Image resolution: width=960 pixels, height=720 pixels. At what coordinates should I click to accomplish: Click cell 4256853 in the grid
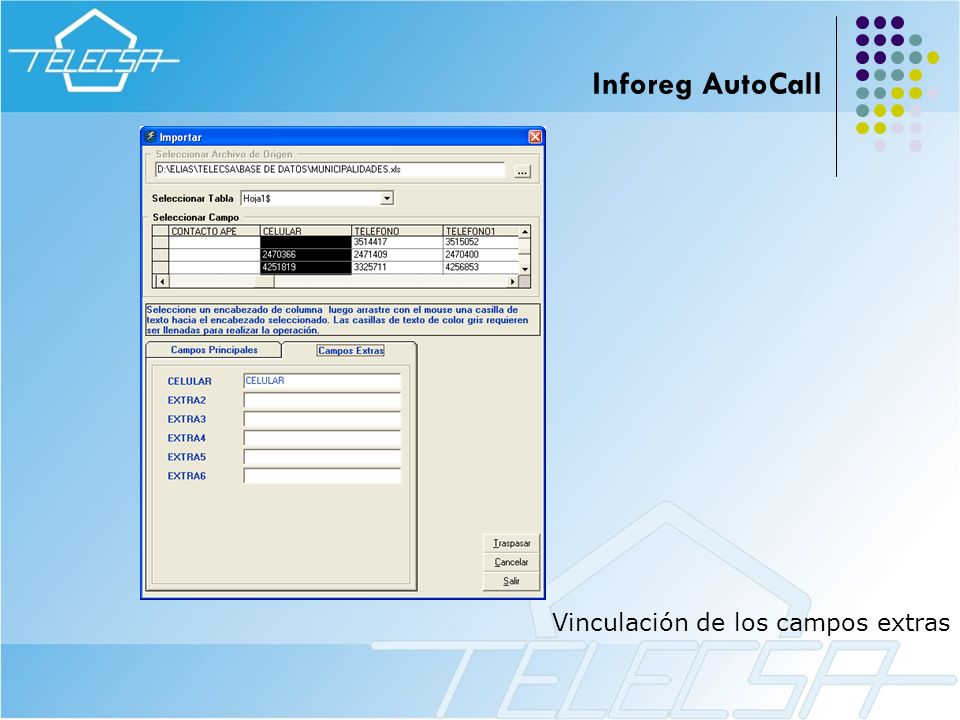(481, 268)
